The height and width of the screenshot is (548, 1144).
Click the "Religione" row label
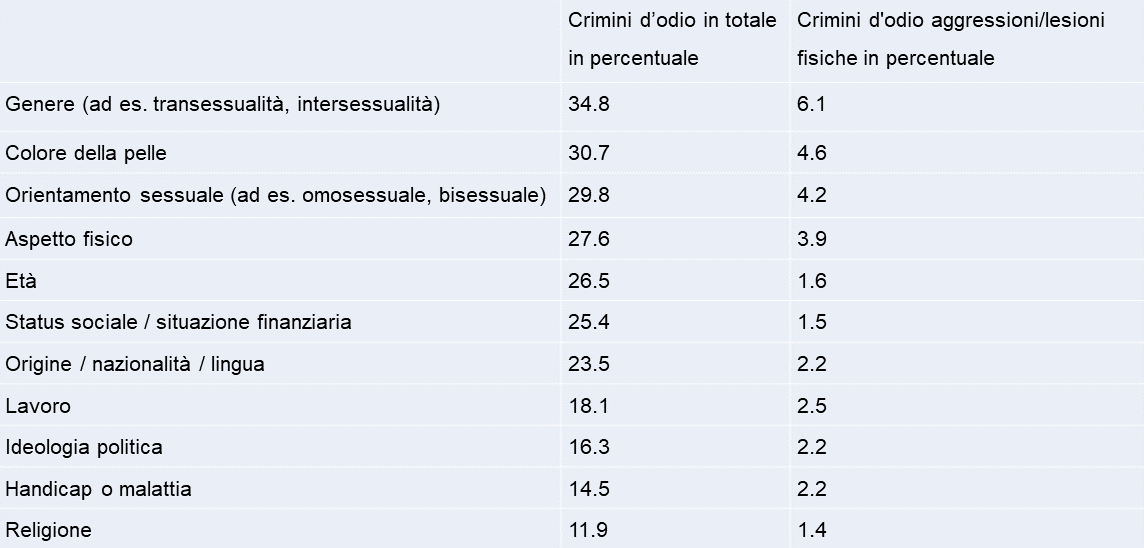[x=48, y=531]
